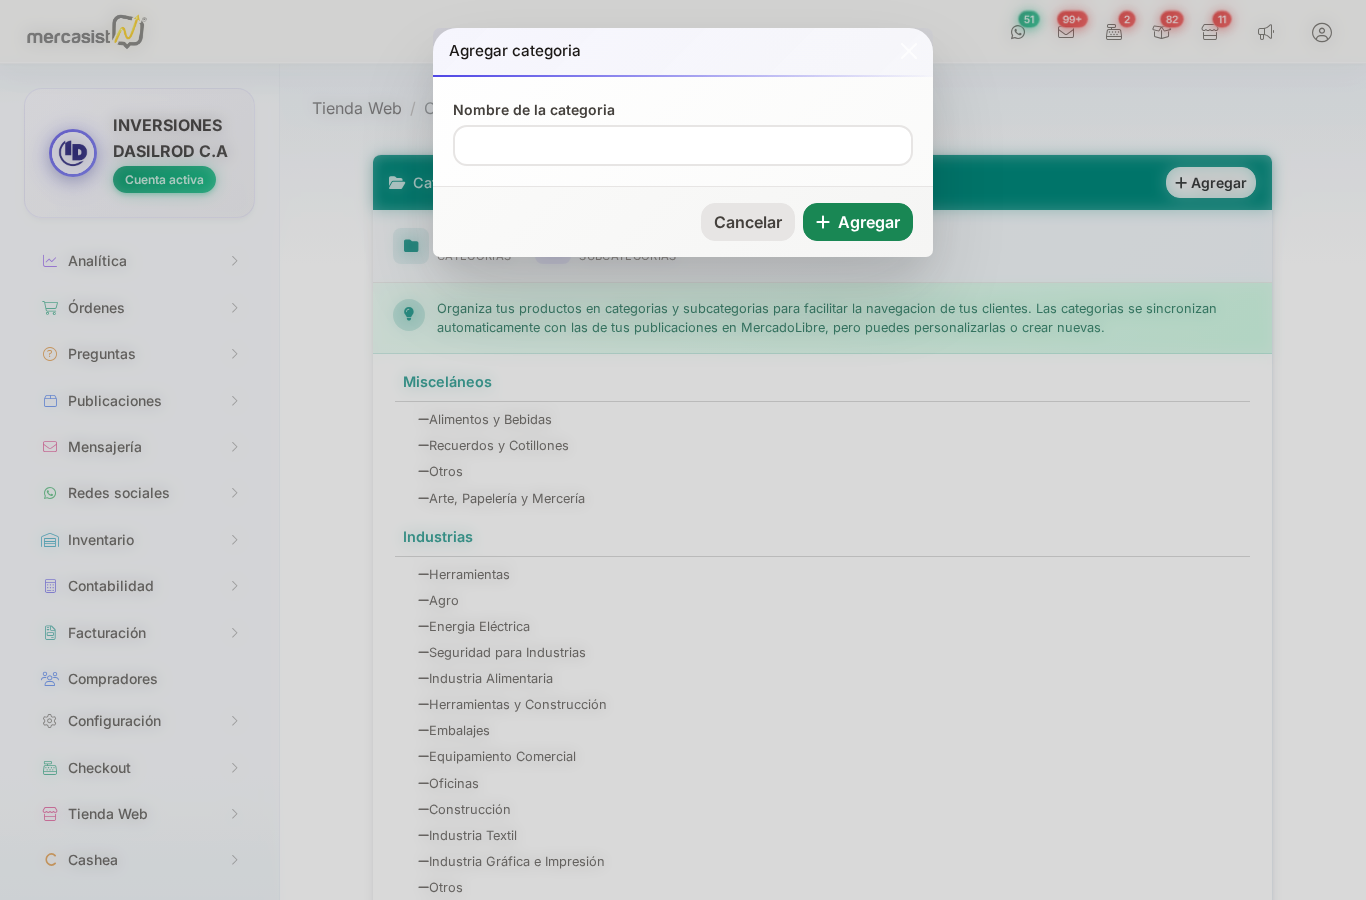Viewport: 1366px width, 900px height.
Task: Click the announcements megaphone icon
Action: (1266, 32)
